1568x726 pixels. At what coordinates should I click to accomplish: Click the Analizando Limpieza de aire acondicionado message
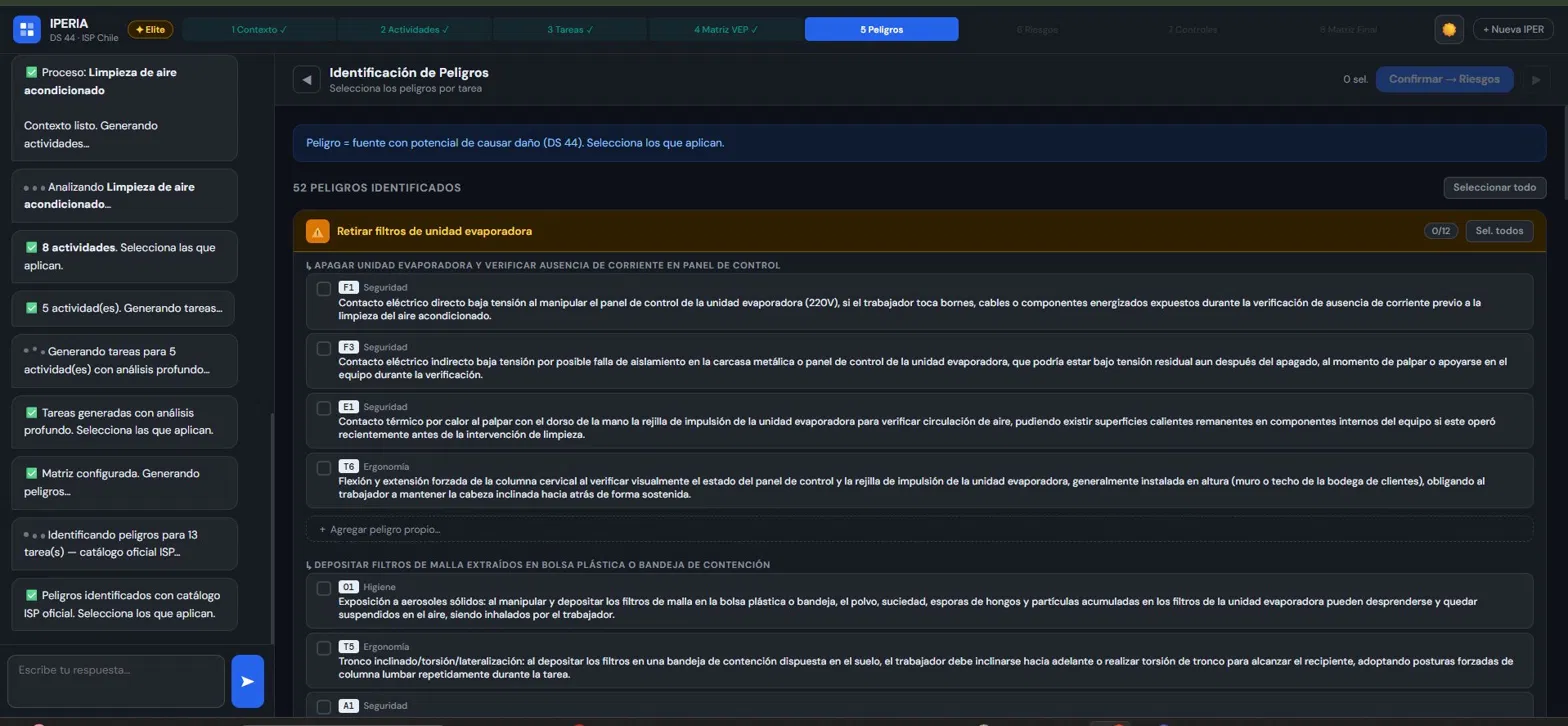click(124, 196)
